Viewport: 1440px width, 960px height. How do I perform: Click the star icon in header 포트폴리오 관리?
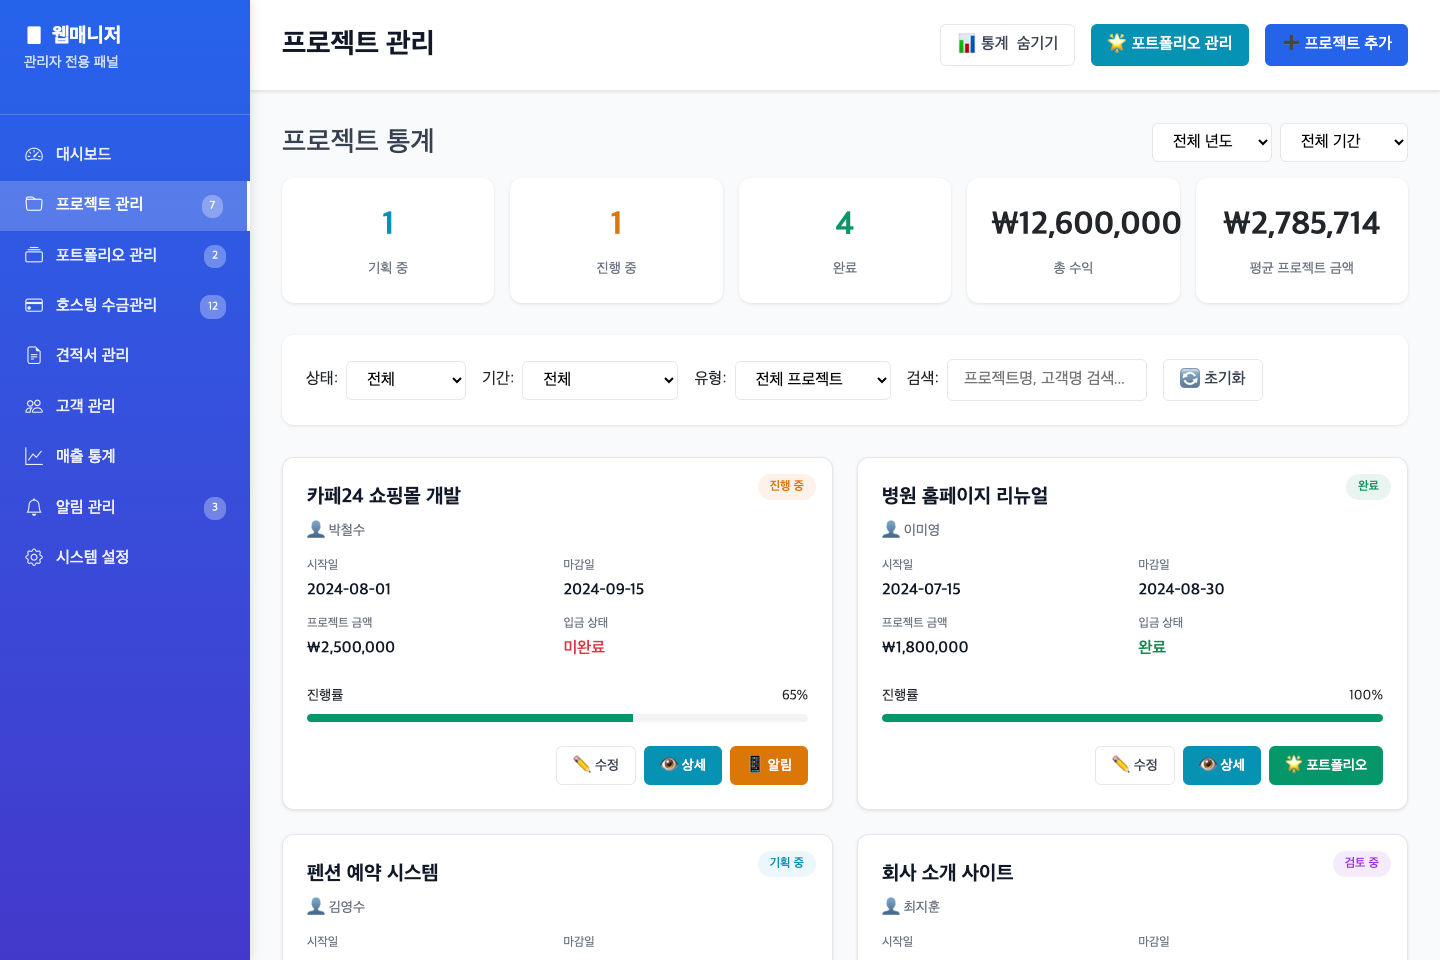coord(1117,43)
